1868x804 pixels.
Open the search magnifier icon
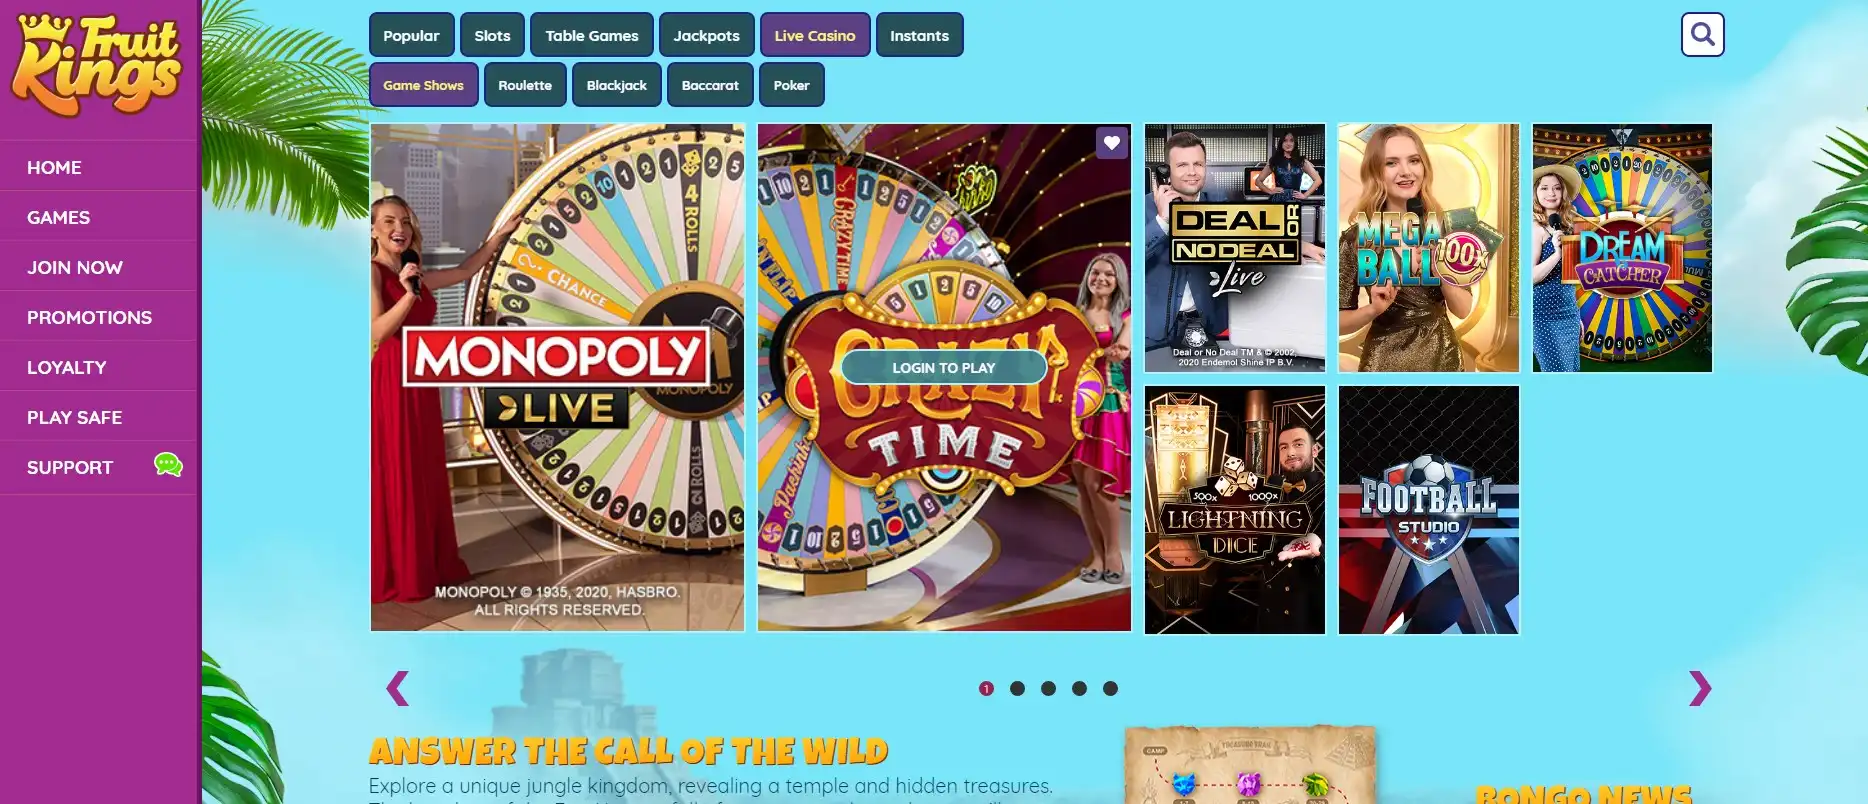pyautogui.click(x=1702, y=35)
